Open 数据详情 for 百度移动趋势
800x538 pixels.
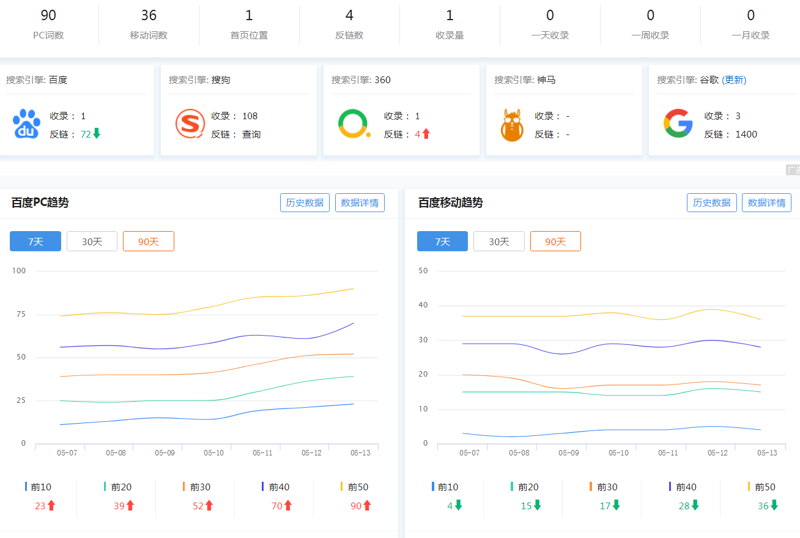pyautogui.click(x=766, y=203)
